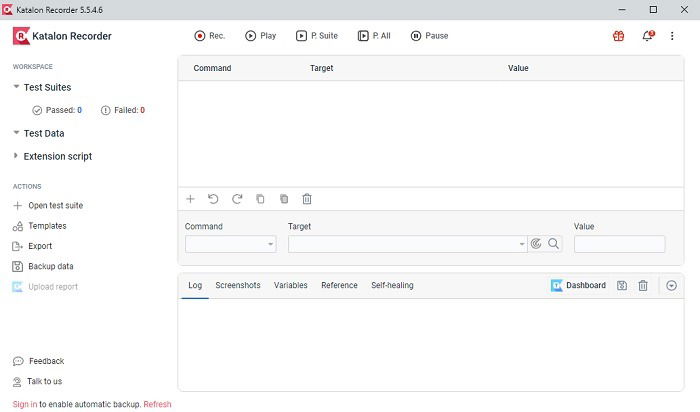Click the Open test suite plus icon

click(x=17, y=206)
